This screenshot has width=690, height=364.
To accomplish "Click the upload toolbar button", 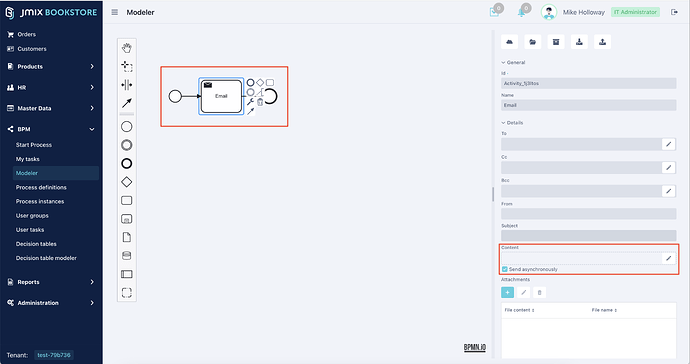I will (602, 42).
